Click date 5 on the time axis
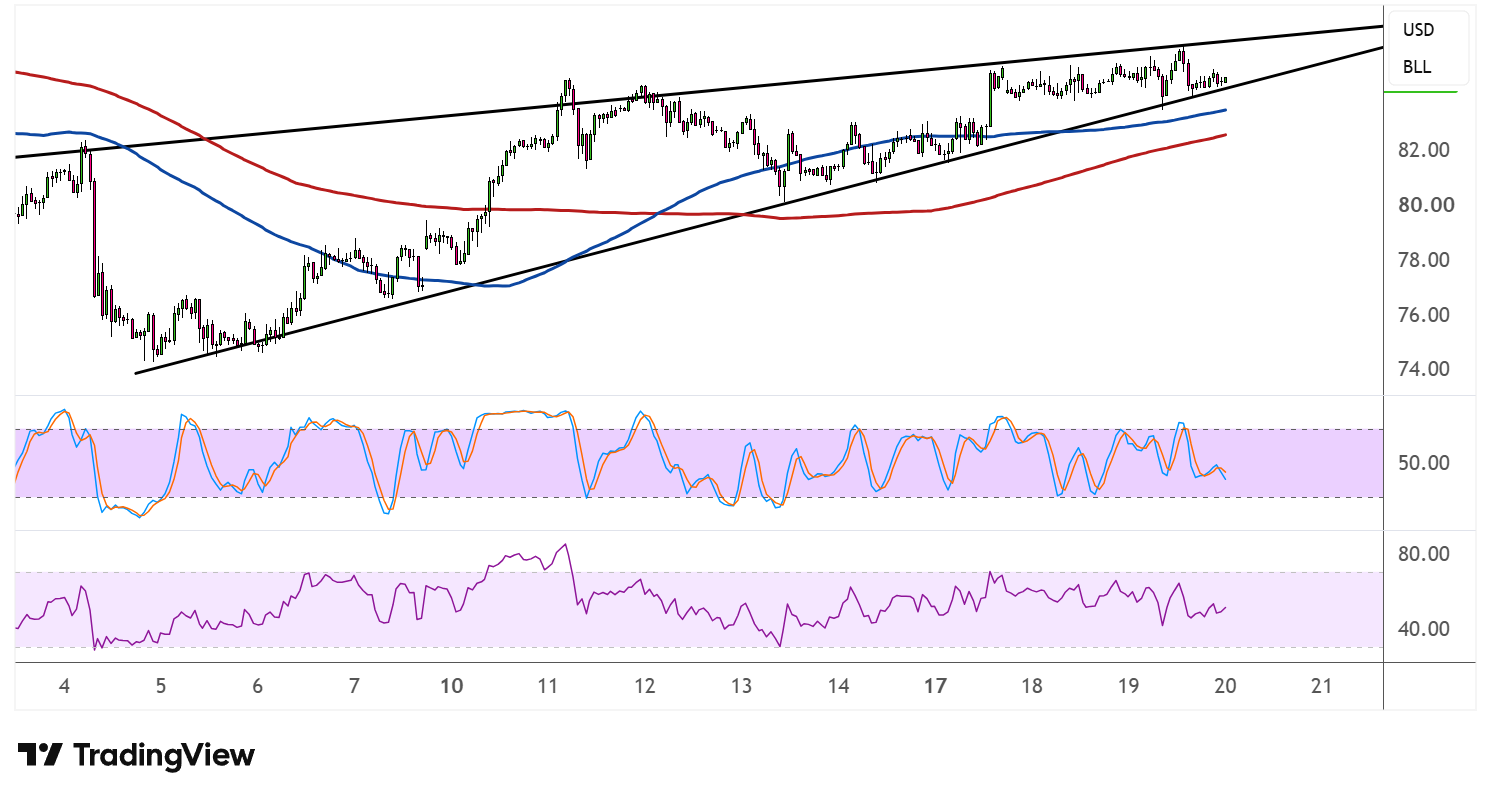The width and height of the screenshot is (1491, 800). click(160, 686)
